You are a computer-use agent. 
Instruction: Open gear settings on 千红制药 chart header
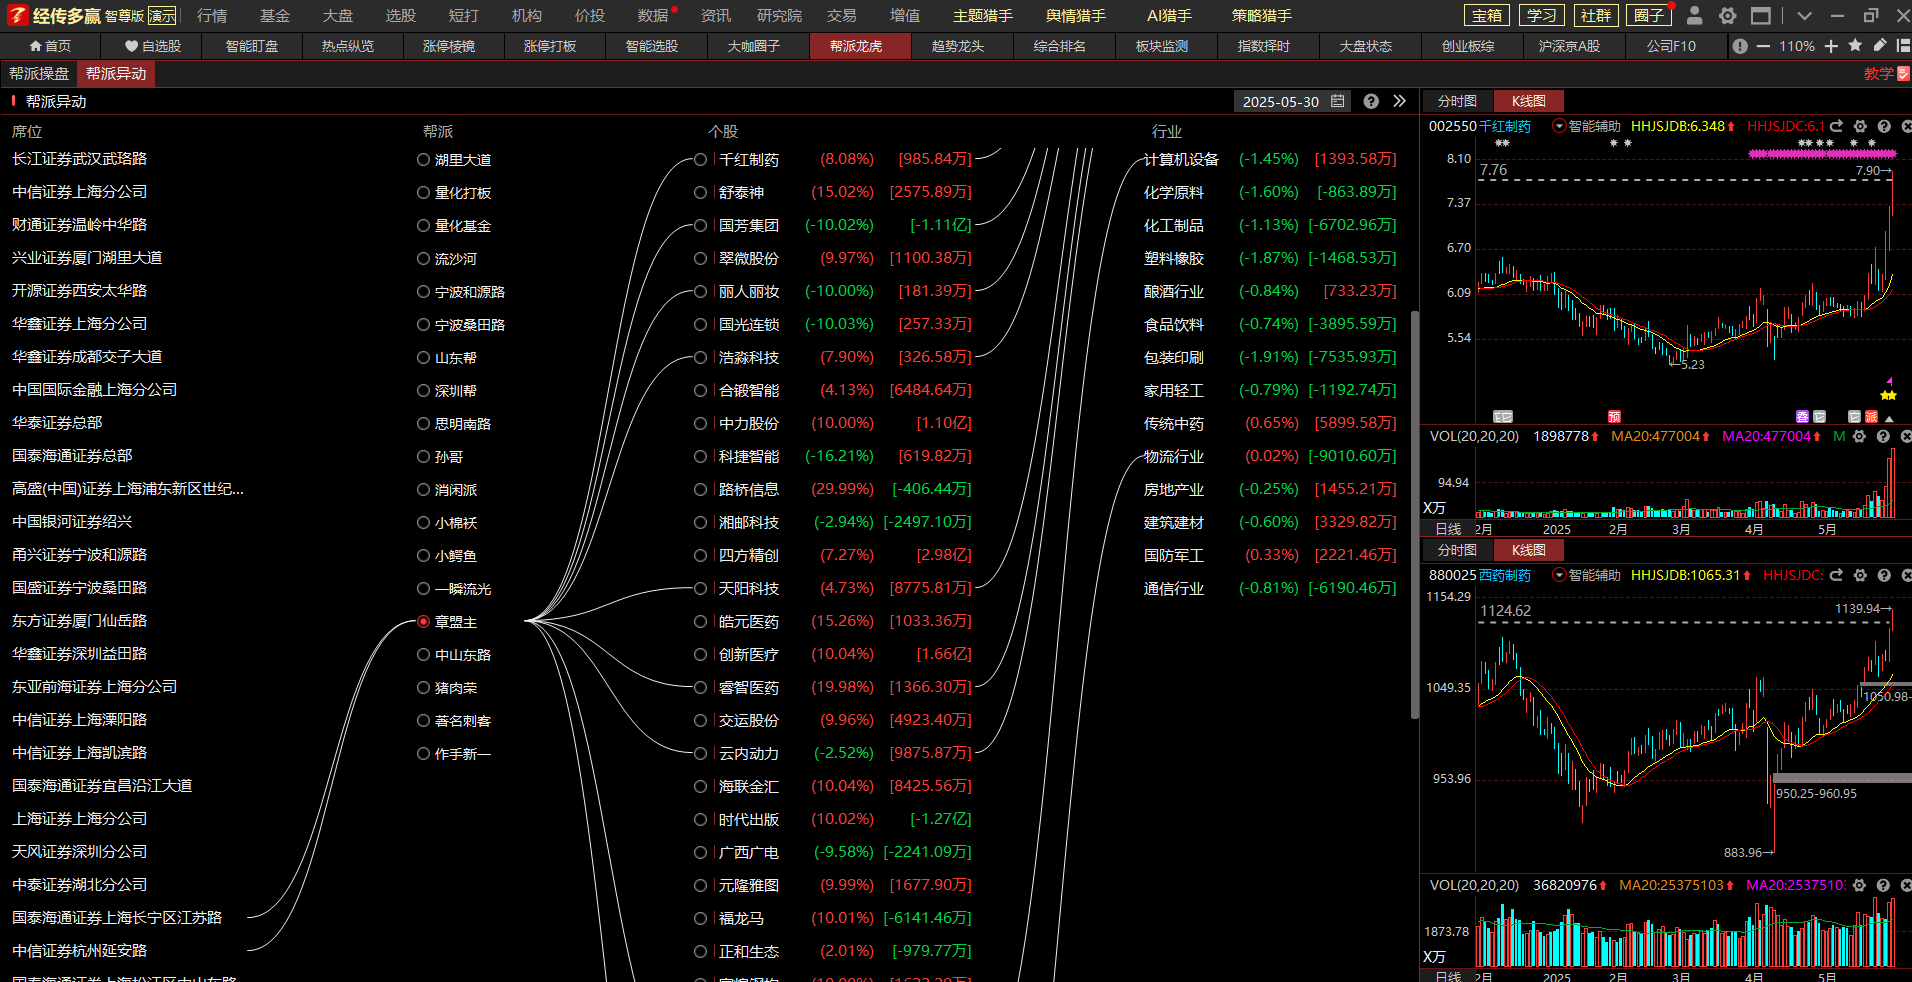point(1860,126)
